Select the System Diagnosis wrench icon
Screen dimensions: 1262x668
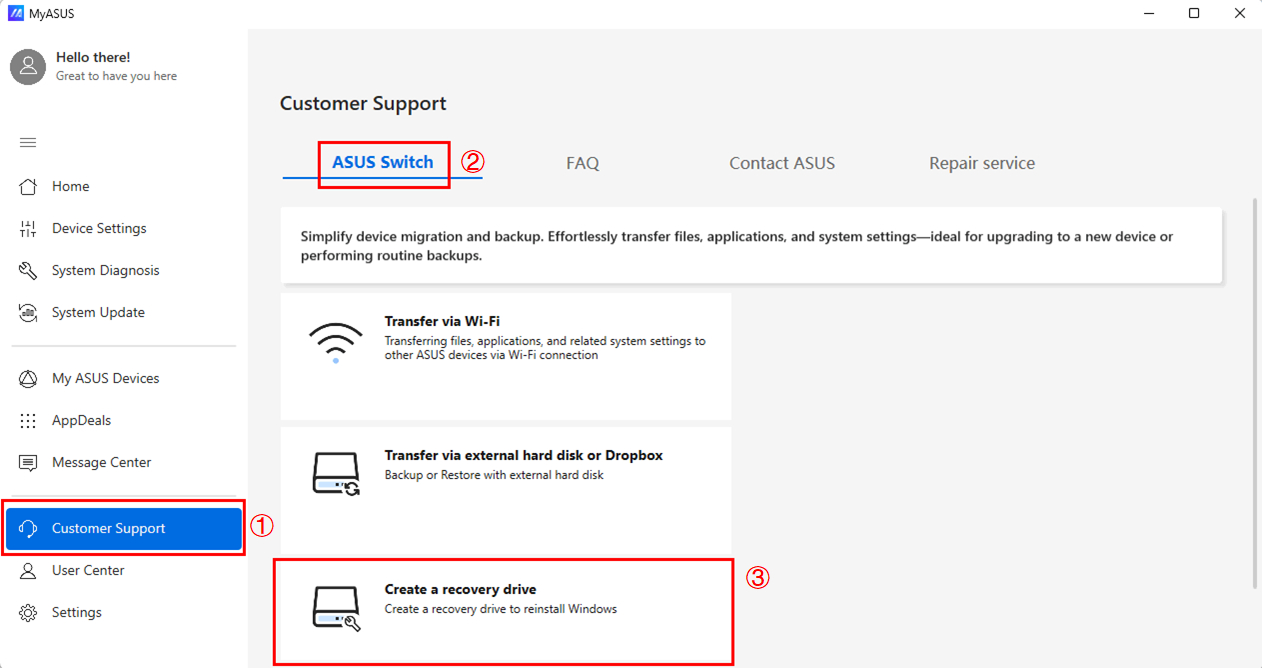[28, 271]
